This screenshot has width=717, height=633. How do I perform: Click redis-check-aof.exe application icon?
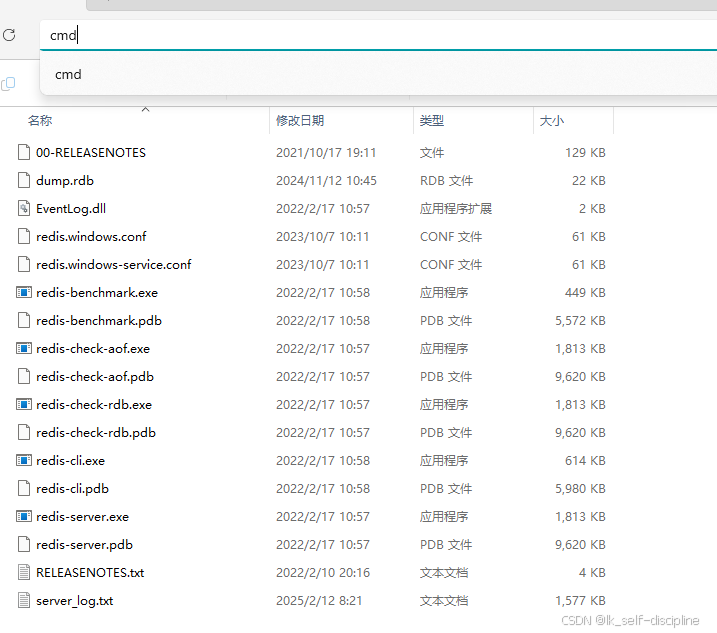[x=24, y=349]
